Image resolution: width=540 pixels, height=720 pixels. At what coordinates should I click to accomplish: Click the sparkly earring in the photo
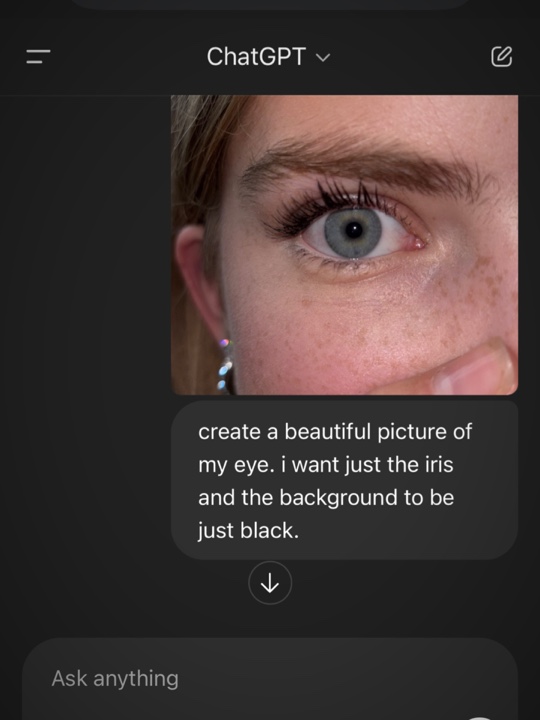tap(225, 365)
